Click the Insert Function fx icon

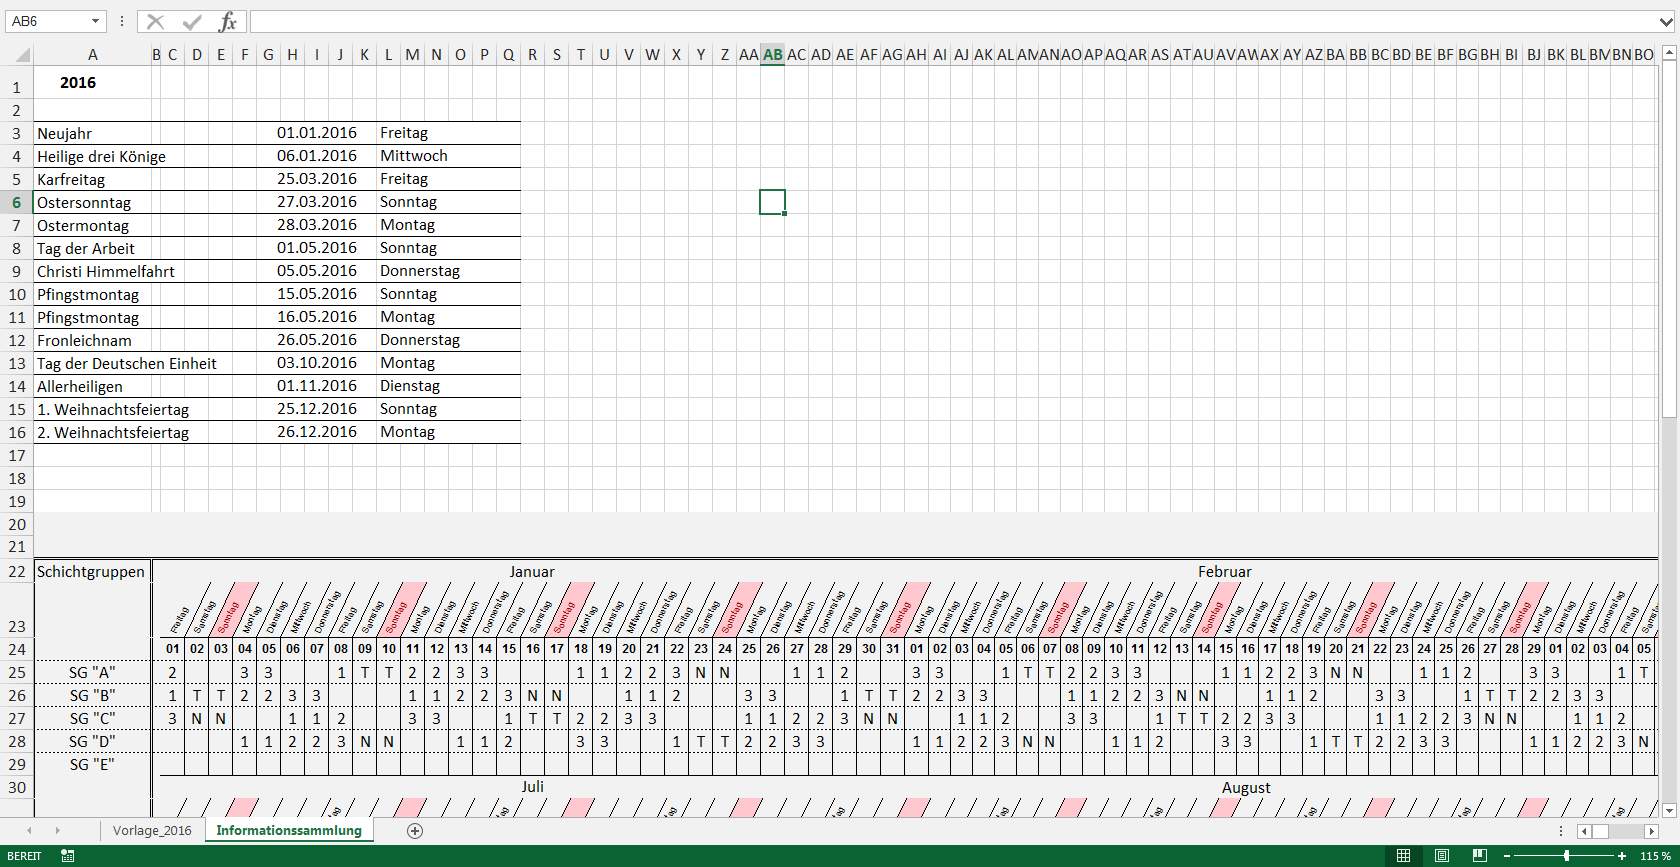[228, 21]
